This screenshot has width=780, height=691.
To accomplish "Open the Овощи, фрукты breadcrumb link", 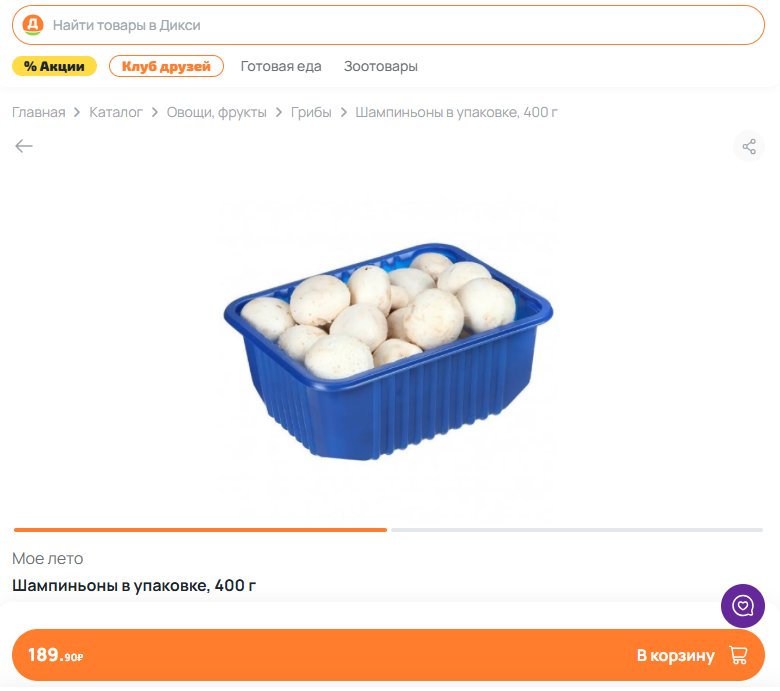I will point(216,112).
